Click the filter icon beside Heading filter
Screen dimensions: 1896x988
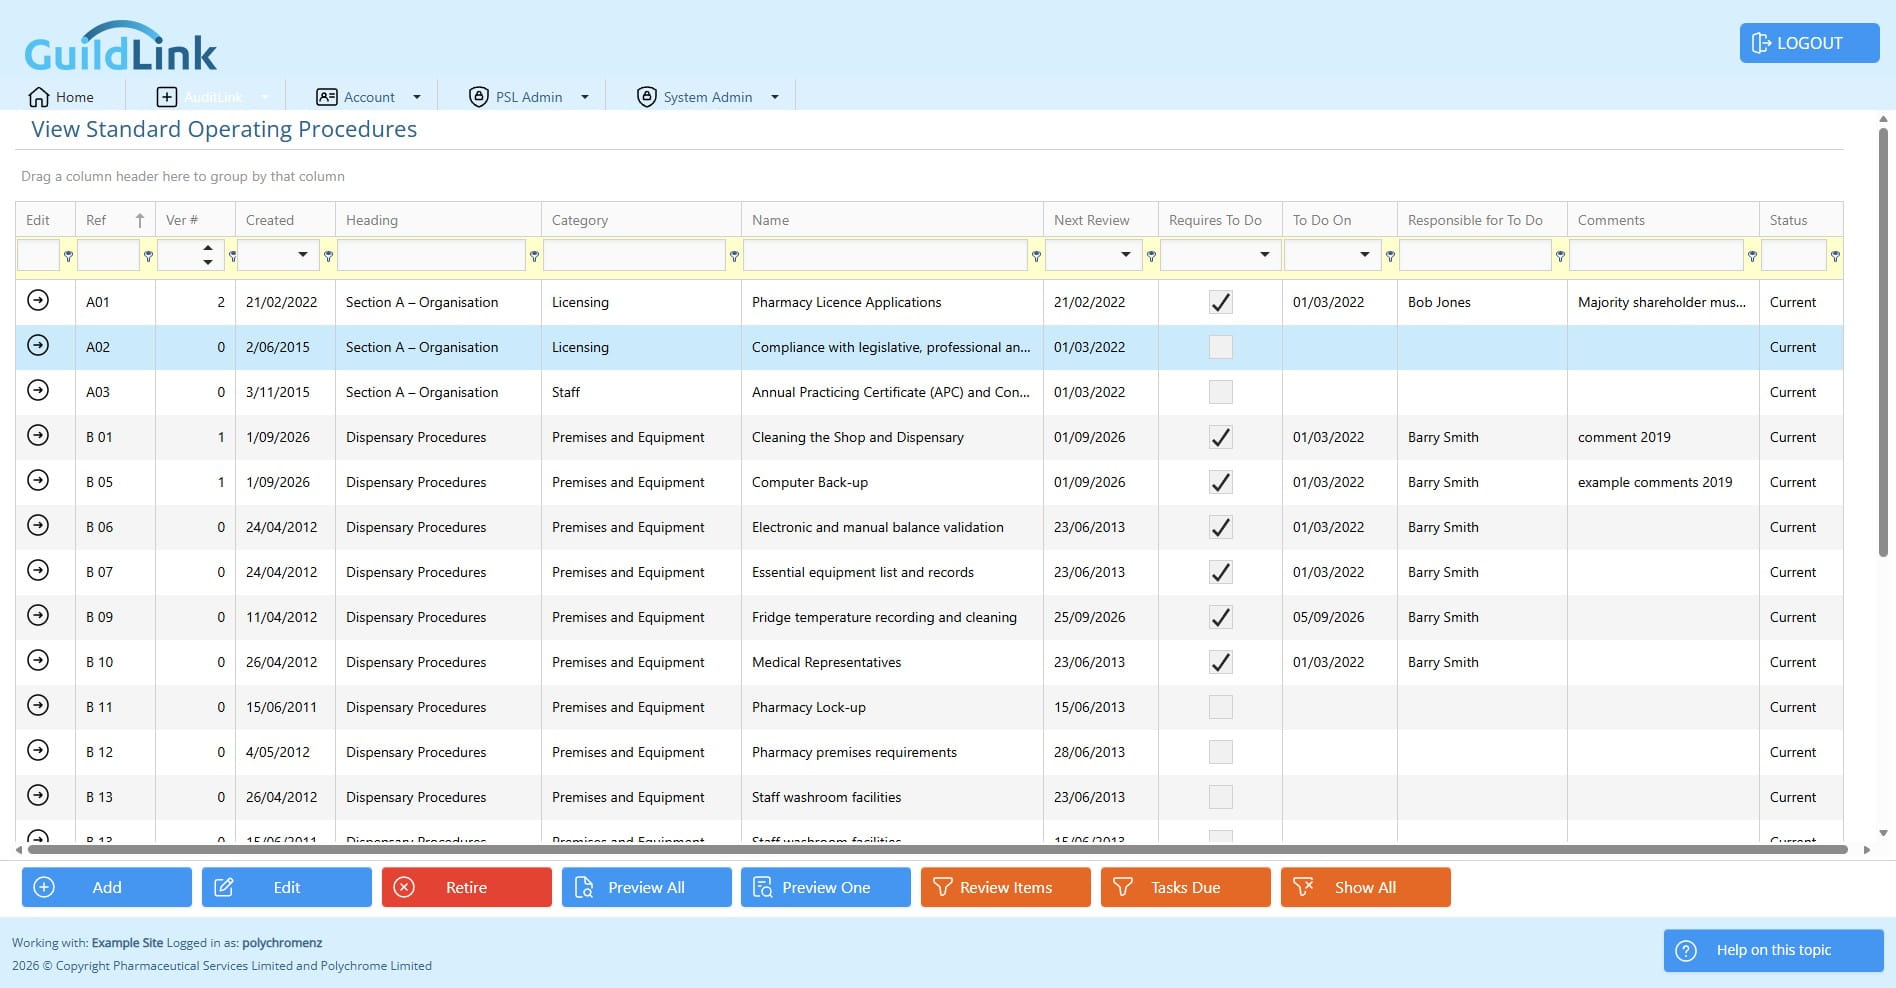[534, 256]
